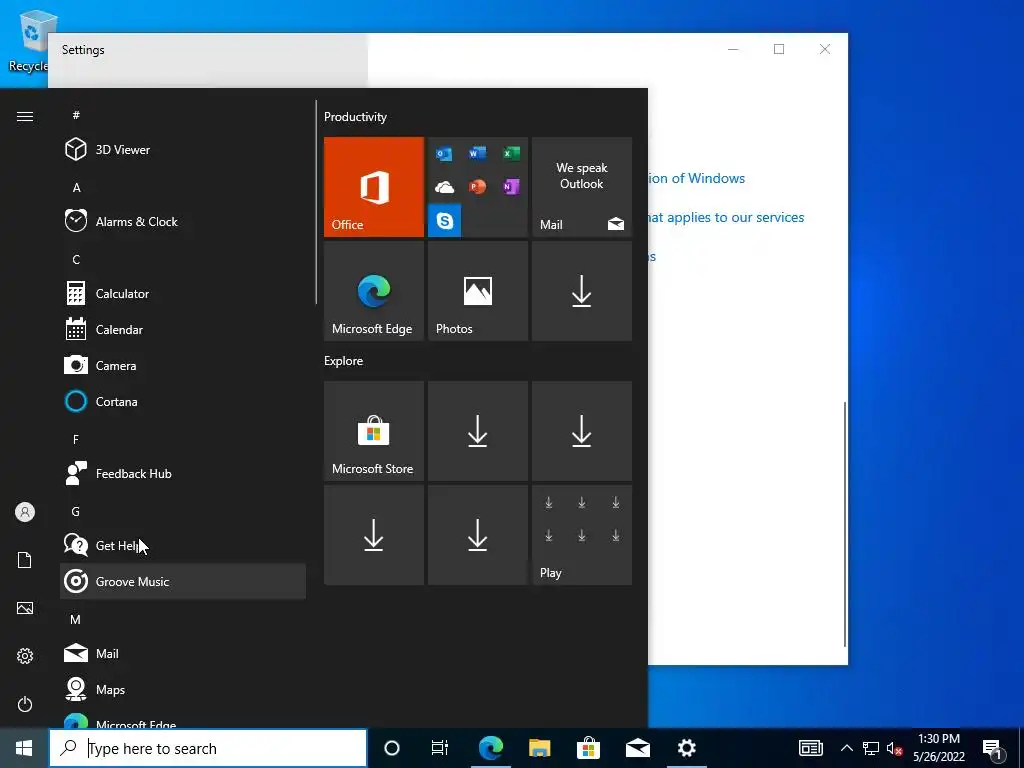Viewport: 1024px width, 768px height.
Task: Click the muted volume tray icon
Action: coord(894,748)
